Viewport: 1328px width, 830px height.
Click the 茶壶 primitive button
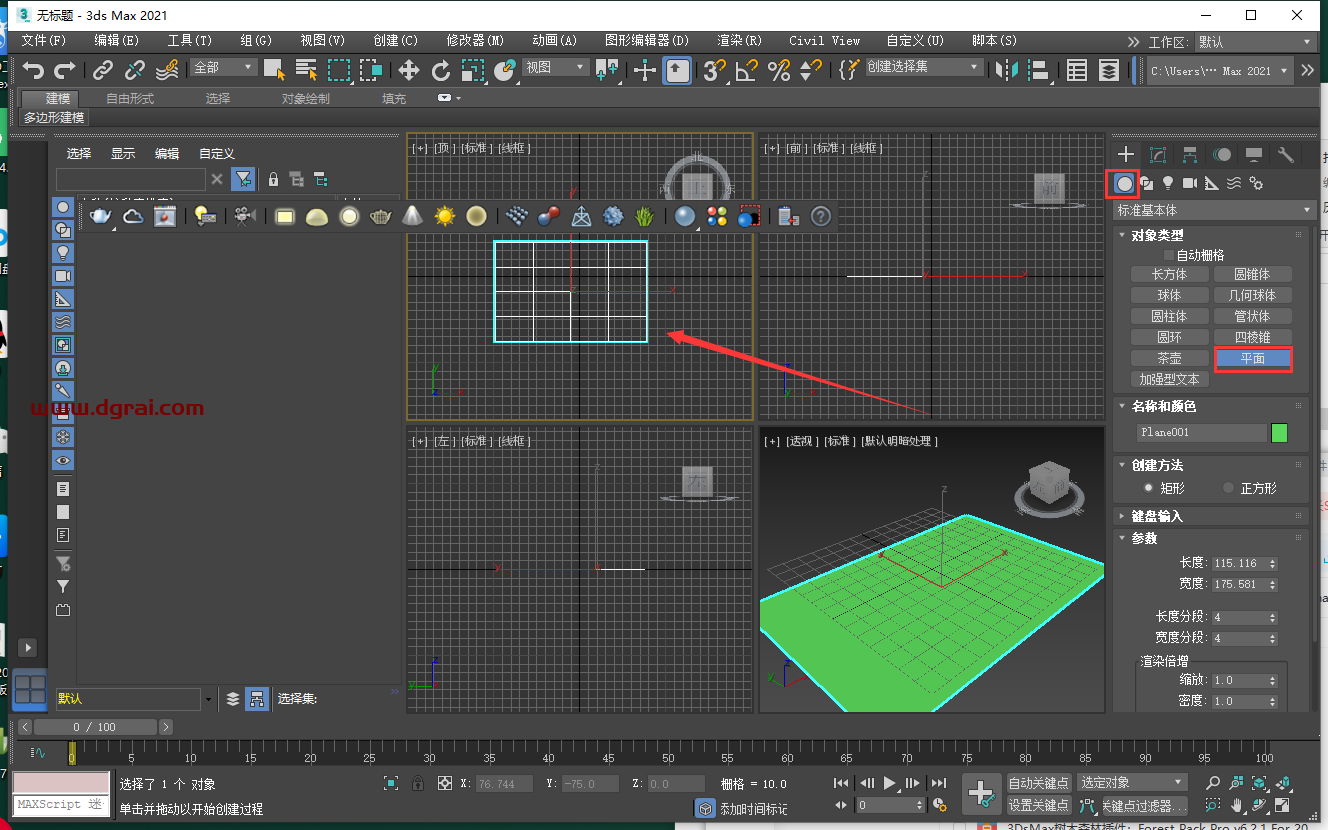1168,357
